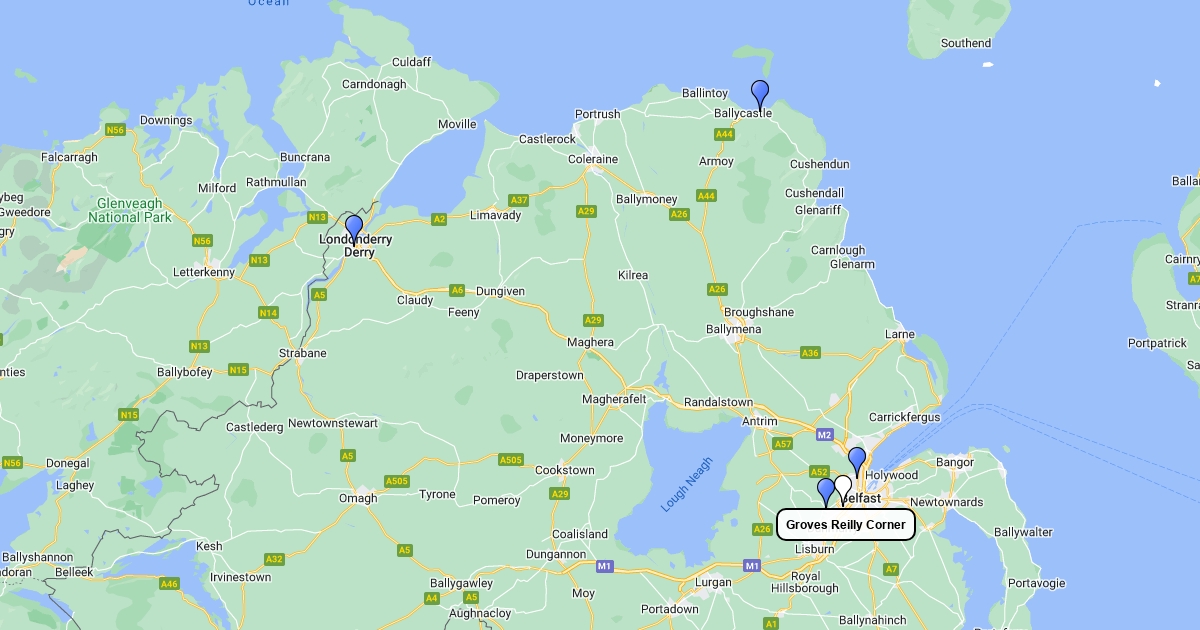
Task: Click the Glenveagh National Park label
Action: click(129, 210)
